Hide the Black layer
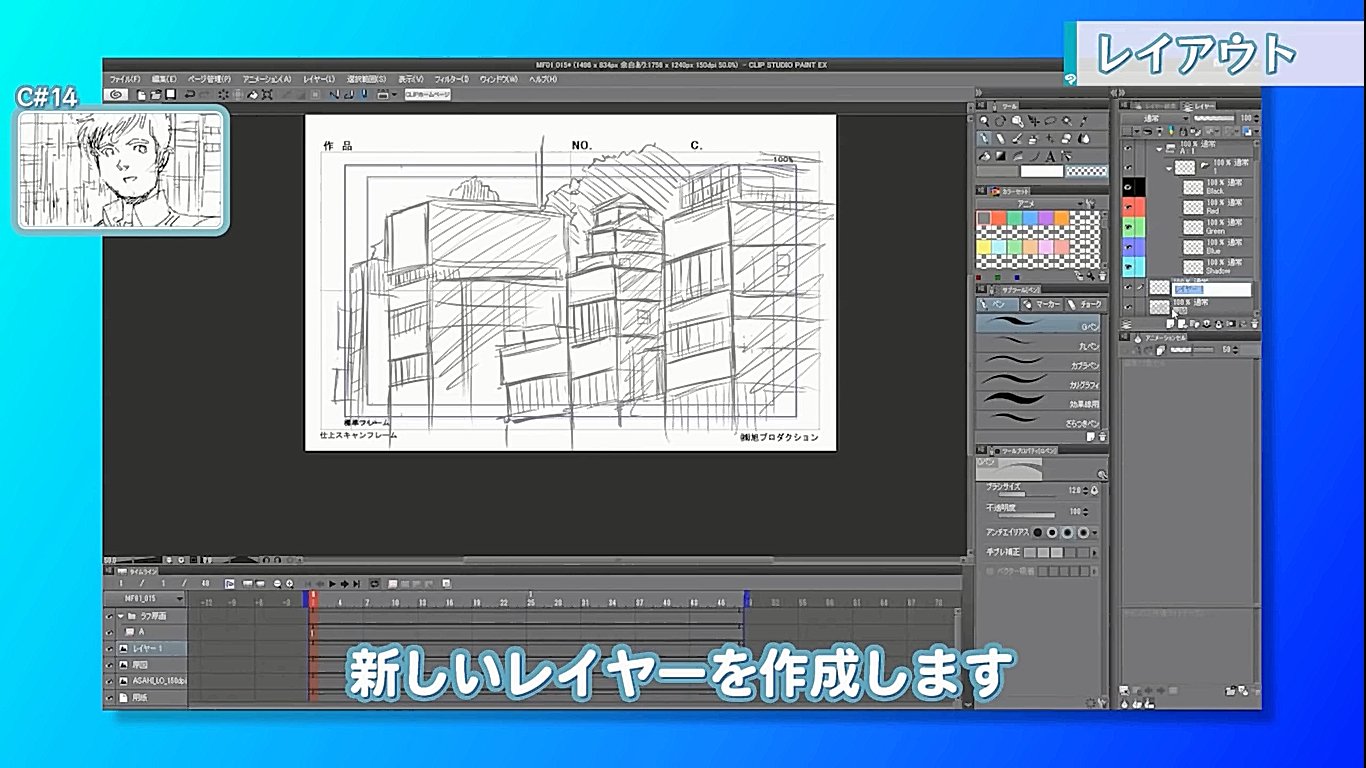1366x768 pixels. tap(1127, 187)
